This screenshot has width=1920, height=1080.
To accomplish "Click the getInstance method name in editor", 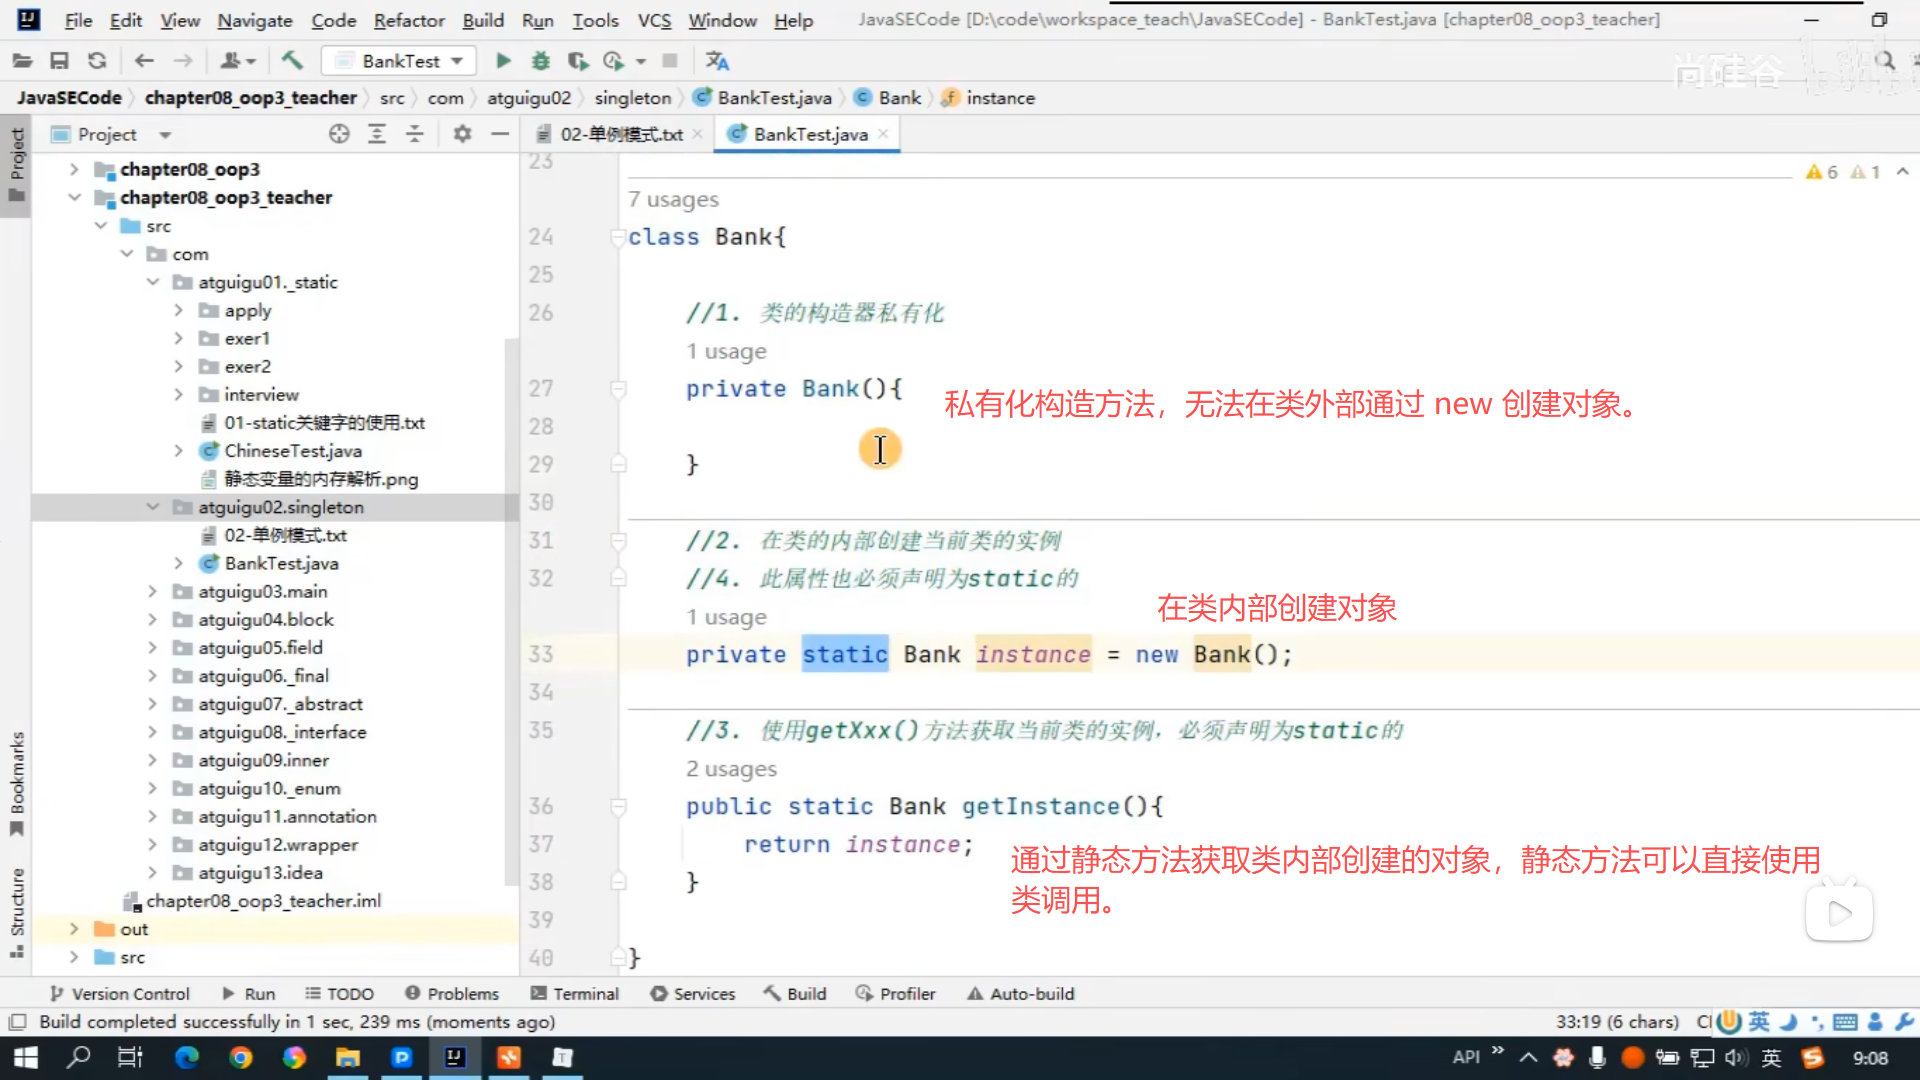I will [1040, 807].
